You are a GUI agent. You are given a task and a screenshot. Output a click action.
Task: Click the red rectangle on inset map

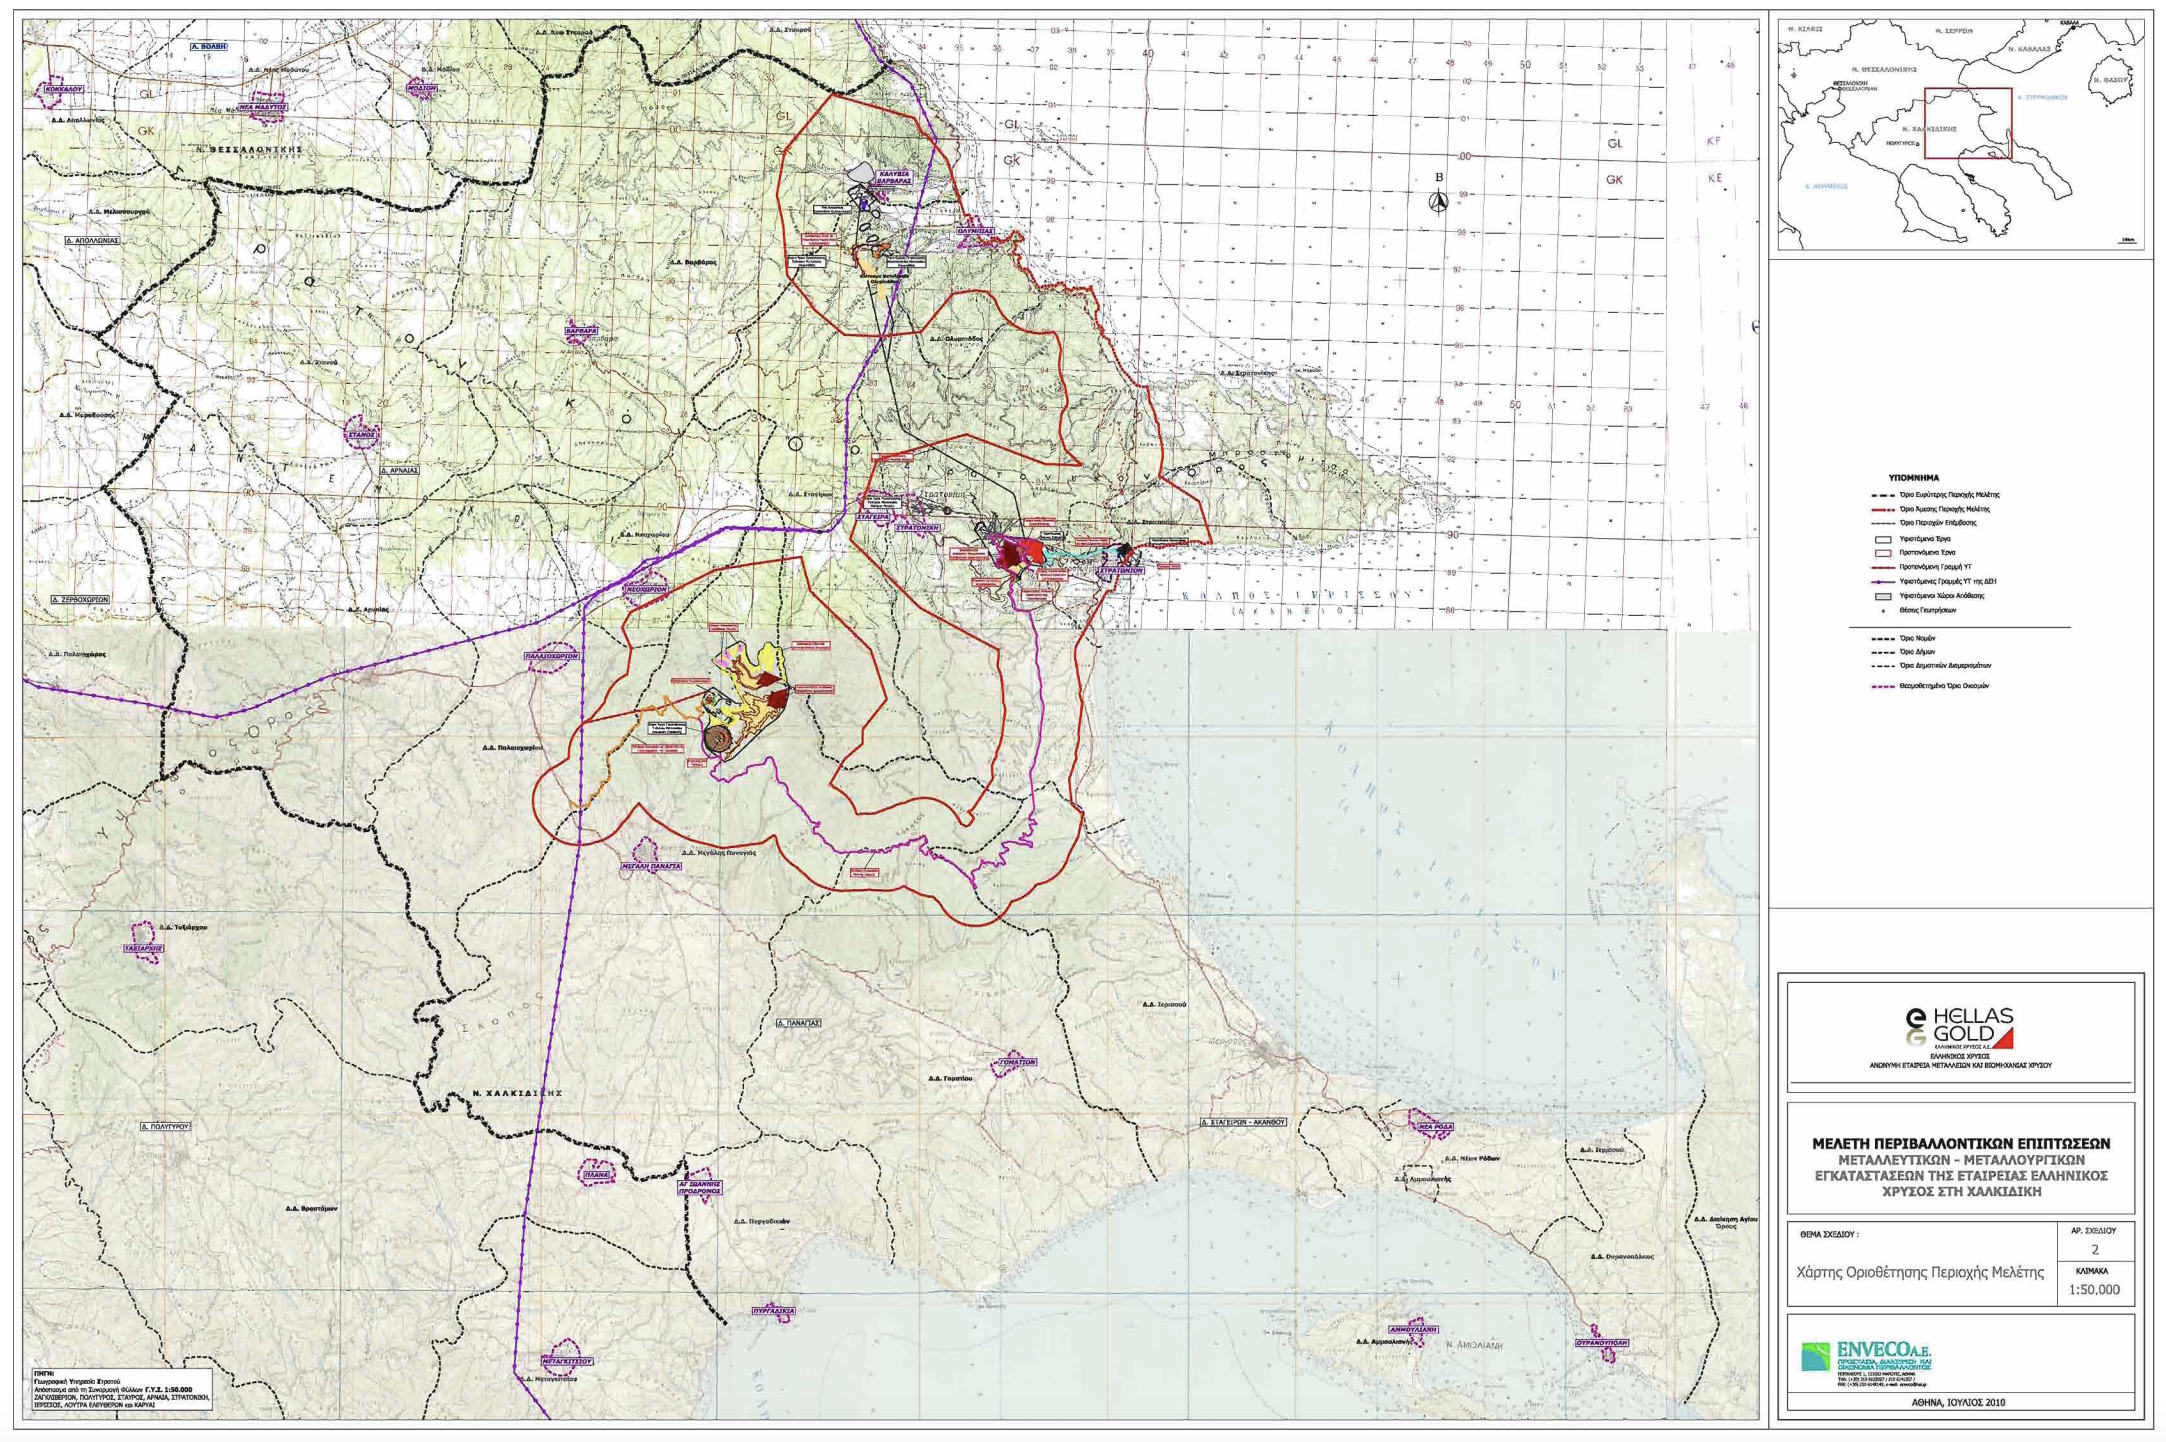tap(1967, 123)
